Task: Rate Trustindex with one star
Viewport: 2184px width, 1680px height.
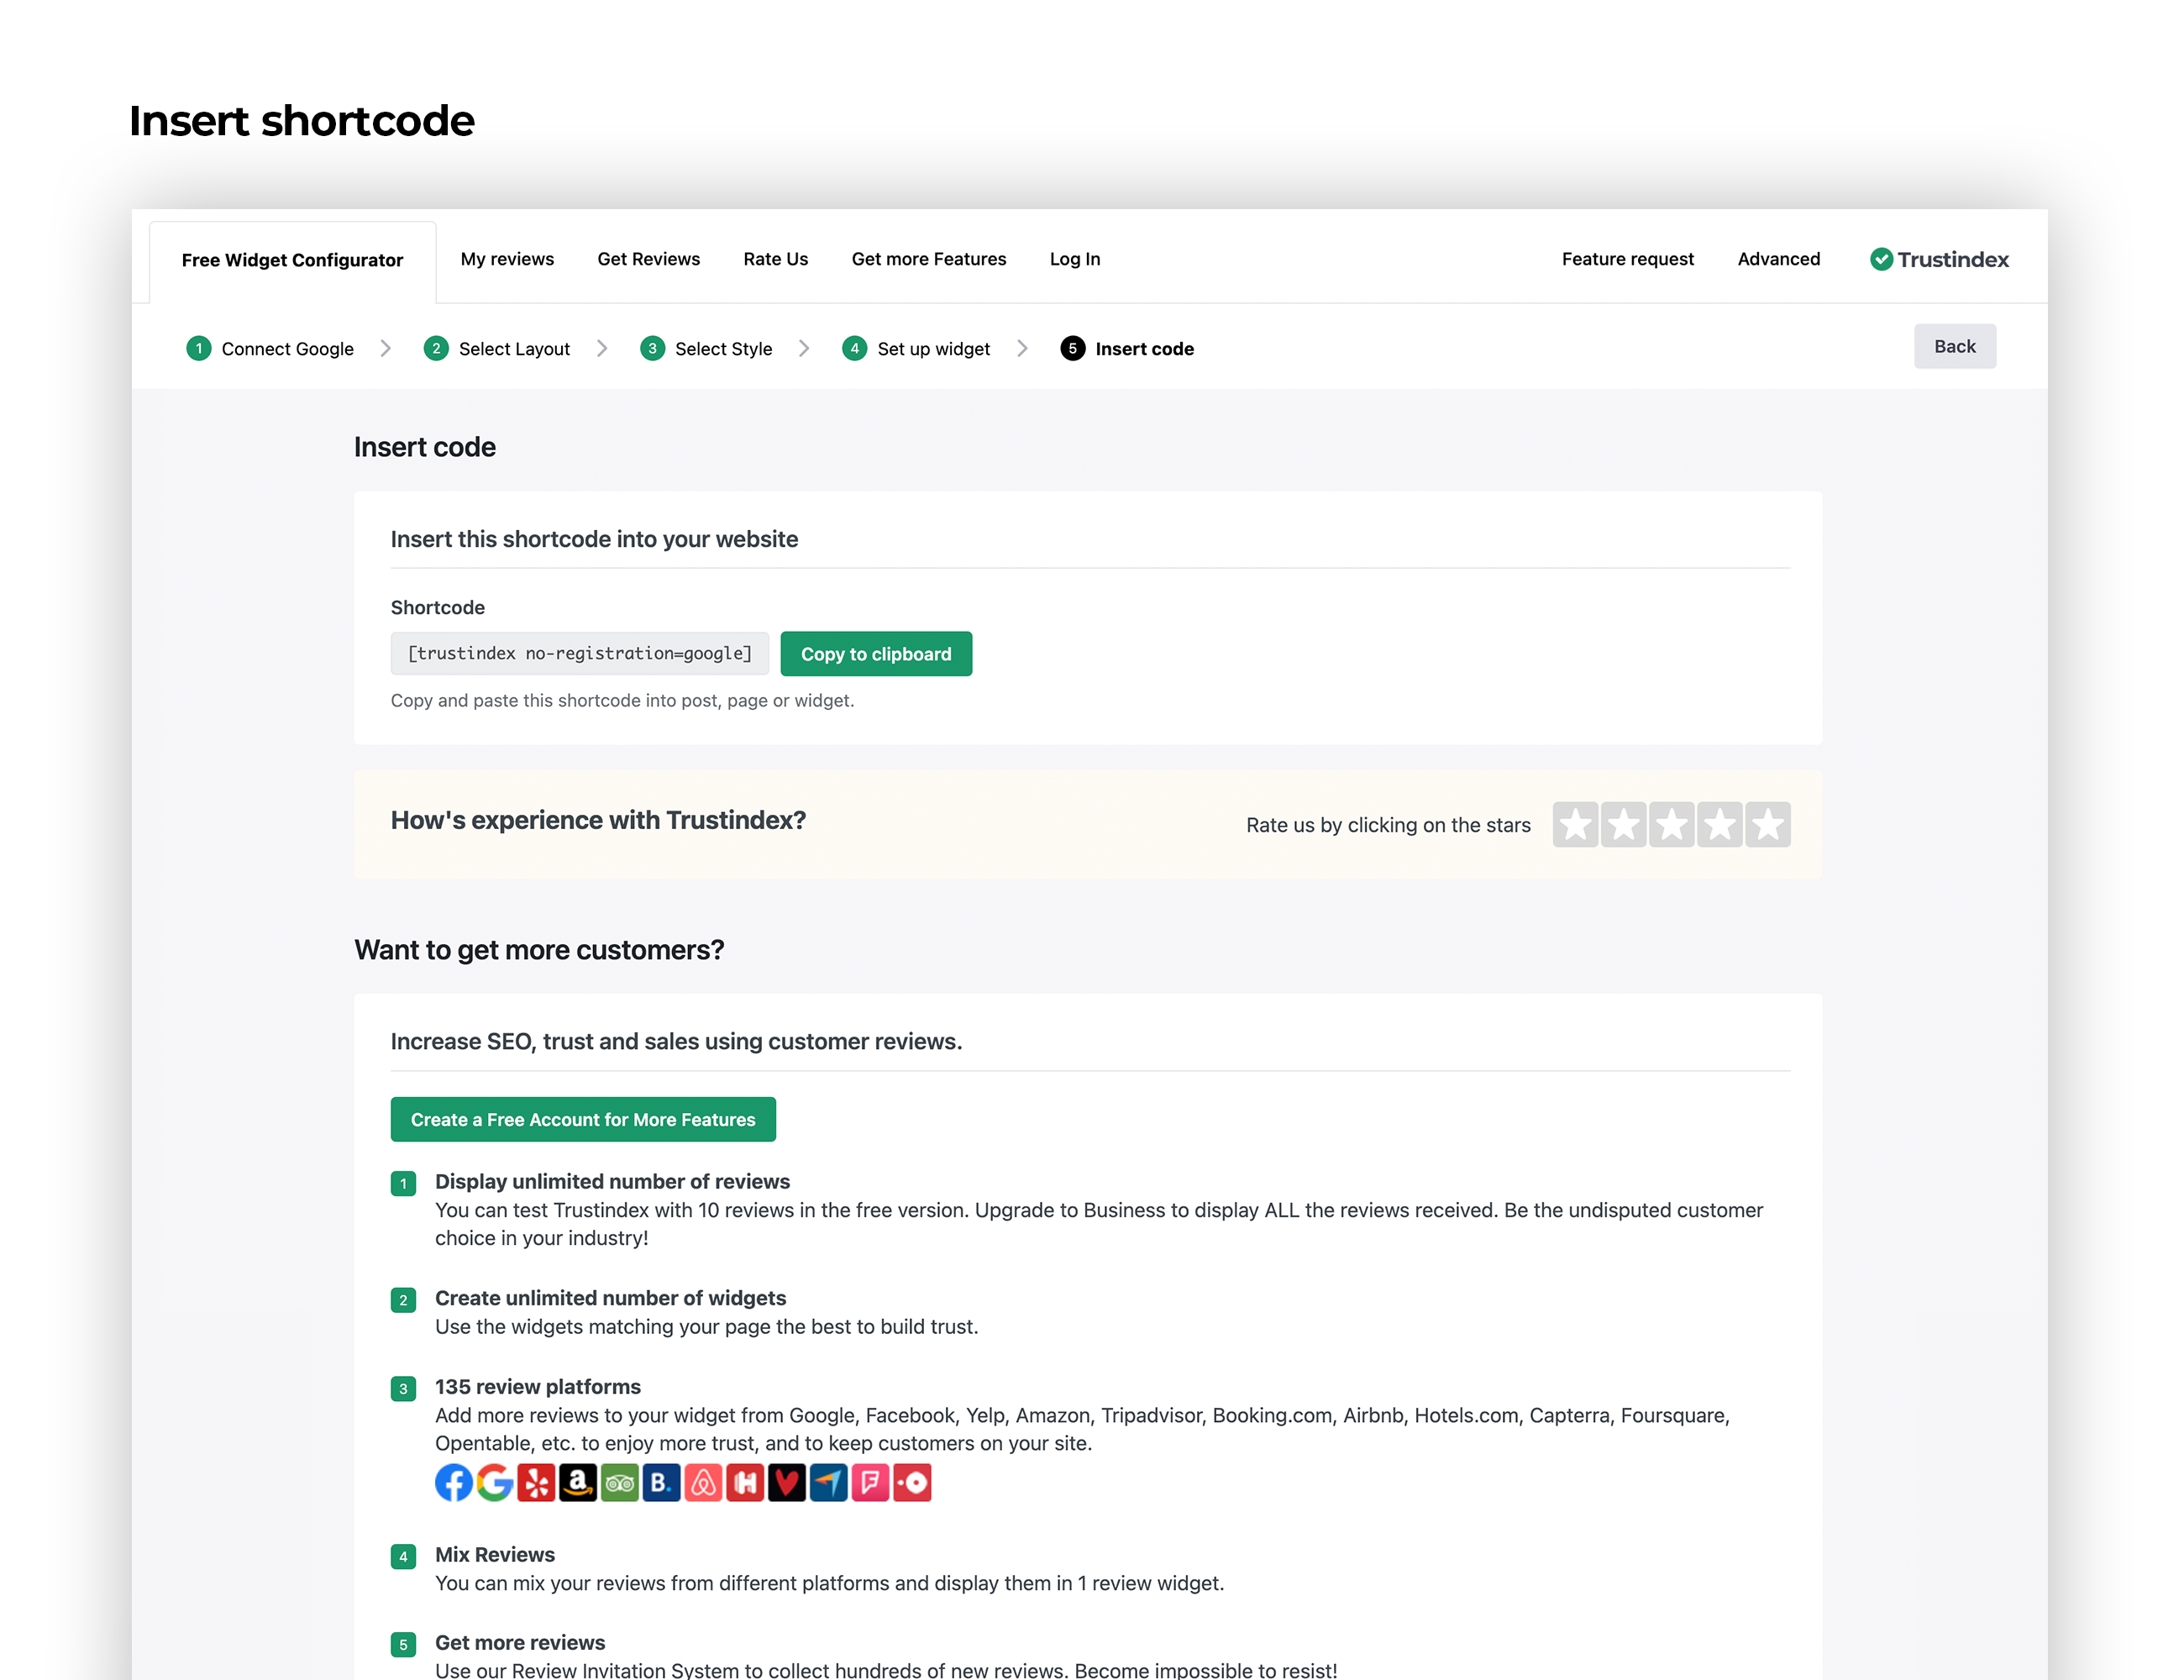Action: coord(1575,825)
